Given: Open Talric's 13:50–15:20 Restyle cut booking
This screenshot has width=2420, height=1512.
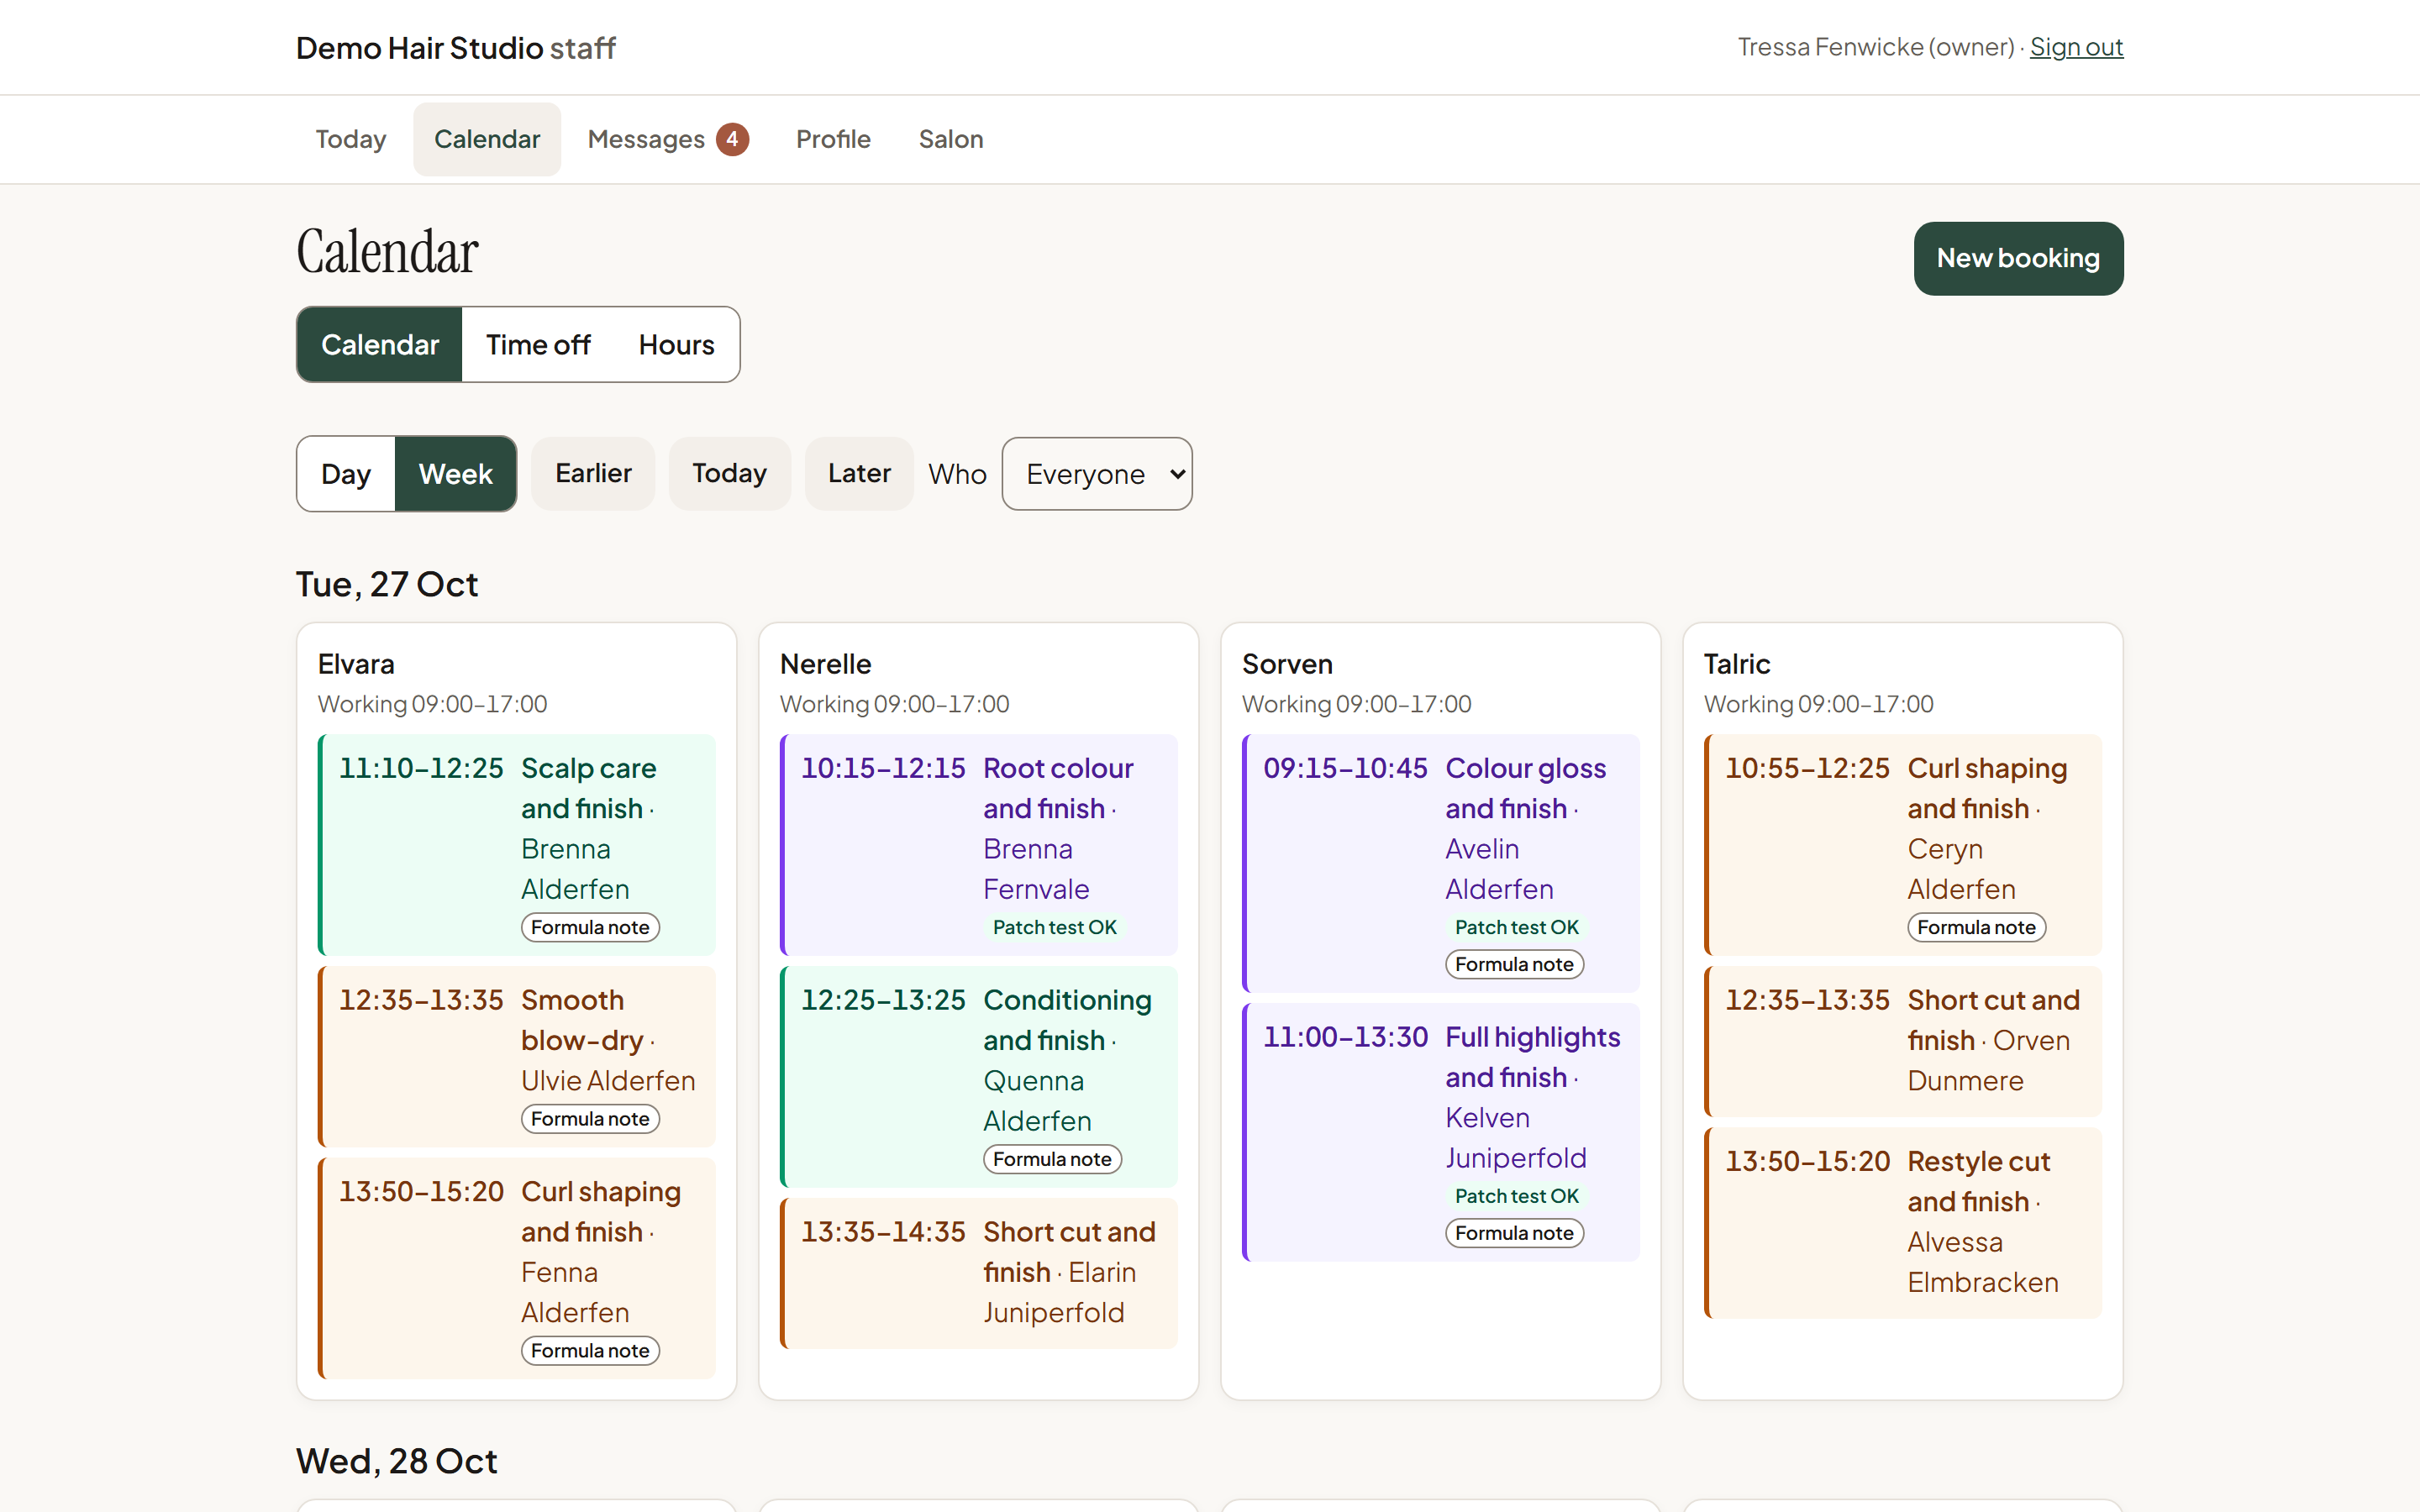Looking at the screenshot, I should point(1903,1223).
